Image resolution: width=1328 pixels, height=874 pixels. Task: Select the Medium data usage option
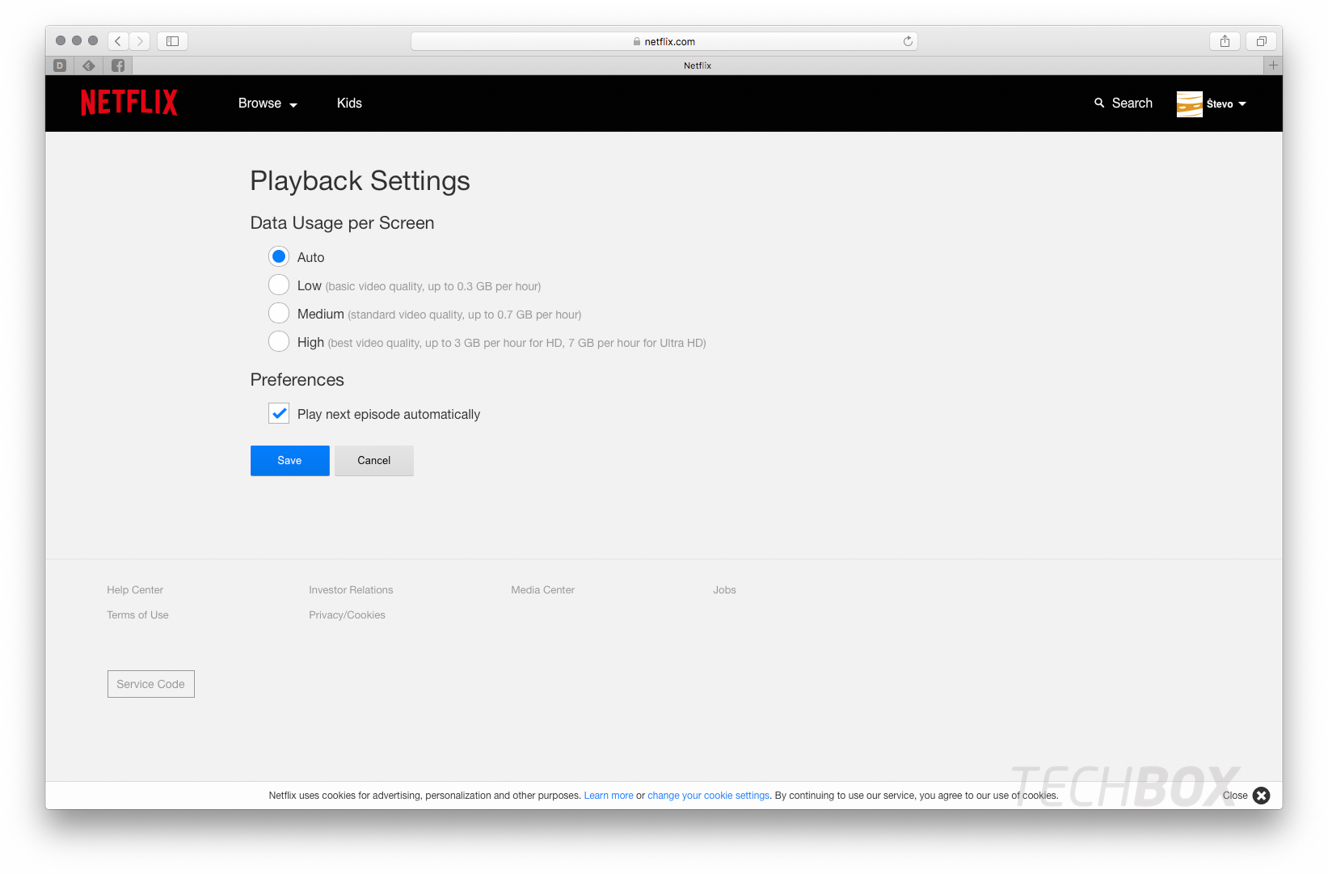(279, 313)
